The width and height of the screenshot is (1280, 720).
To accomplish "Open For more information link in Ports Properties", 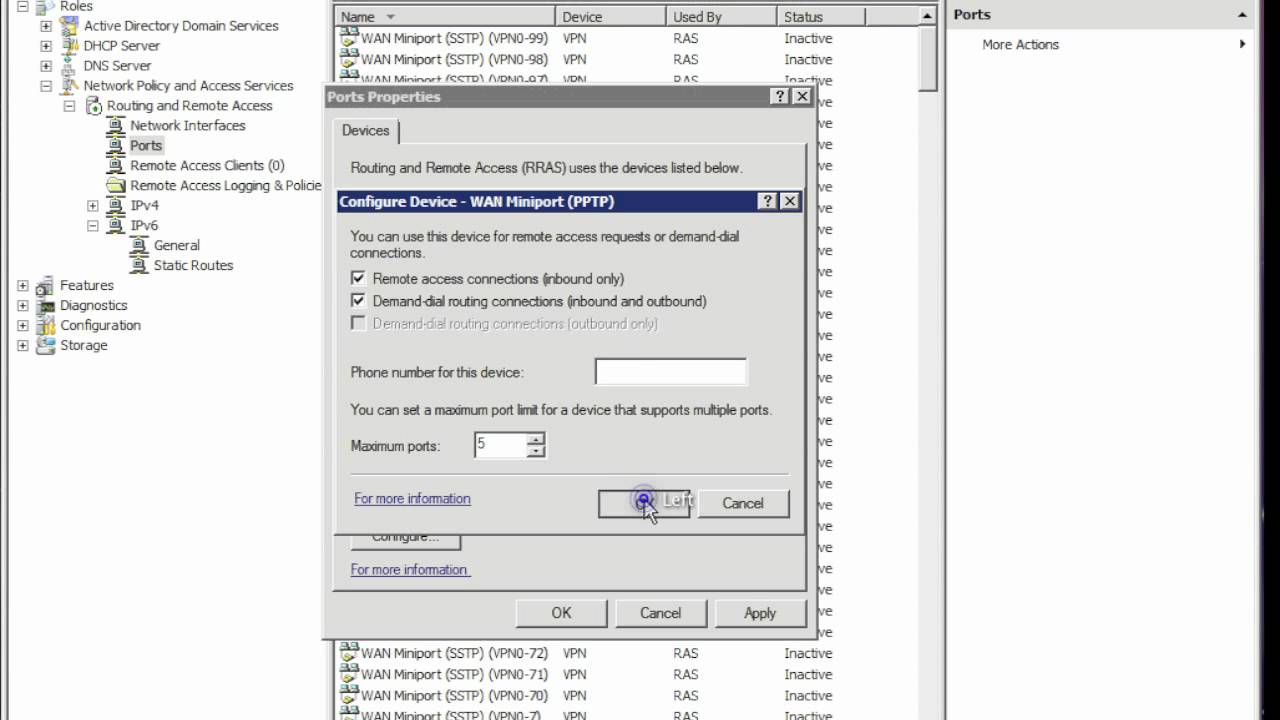I will point(409,570).
